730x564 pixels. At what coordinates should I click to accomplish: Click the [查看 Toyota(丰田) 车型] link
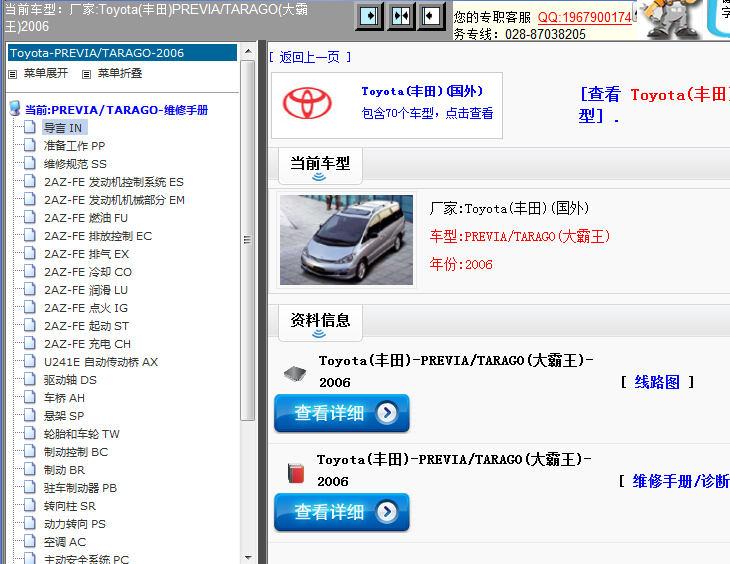click(x=654, y=105)
